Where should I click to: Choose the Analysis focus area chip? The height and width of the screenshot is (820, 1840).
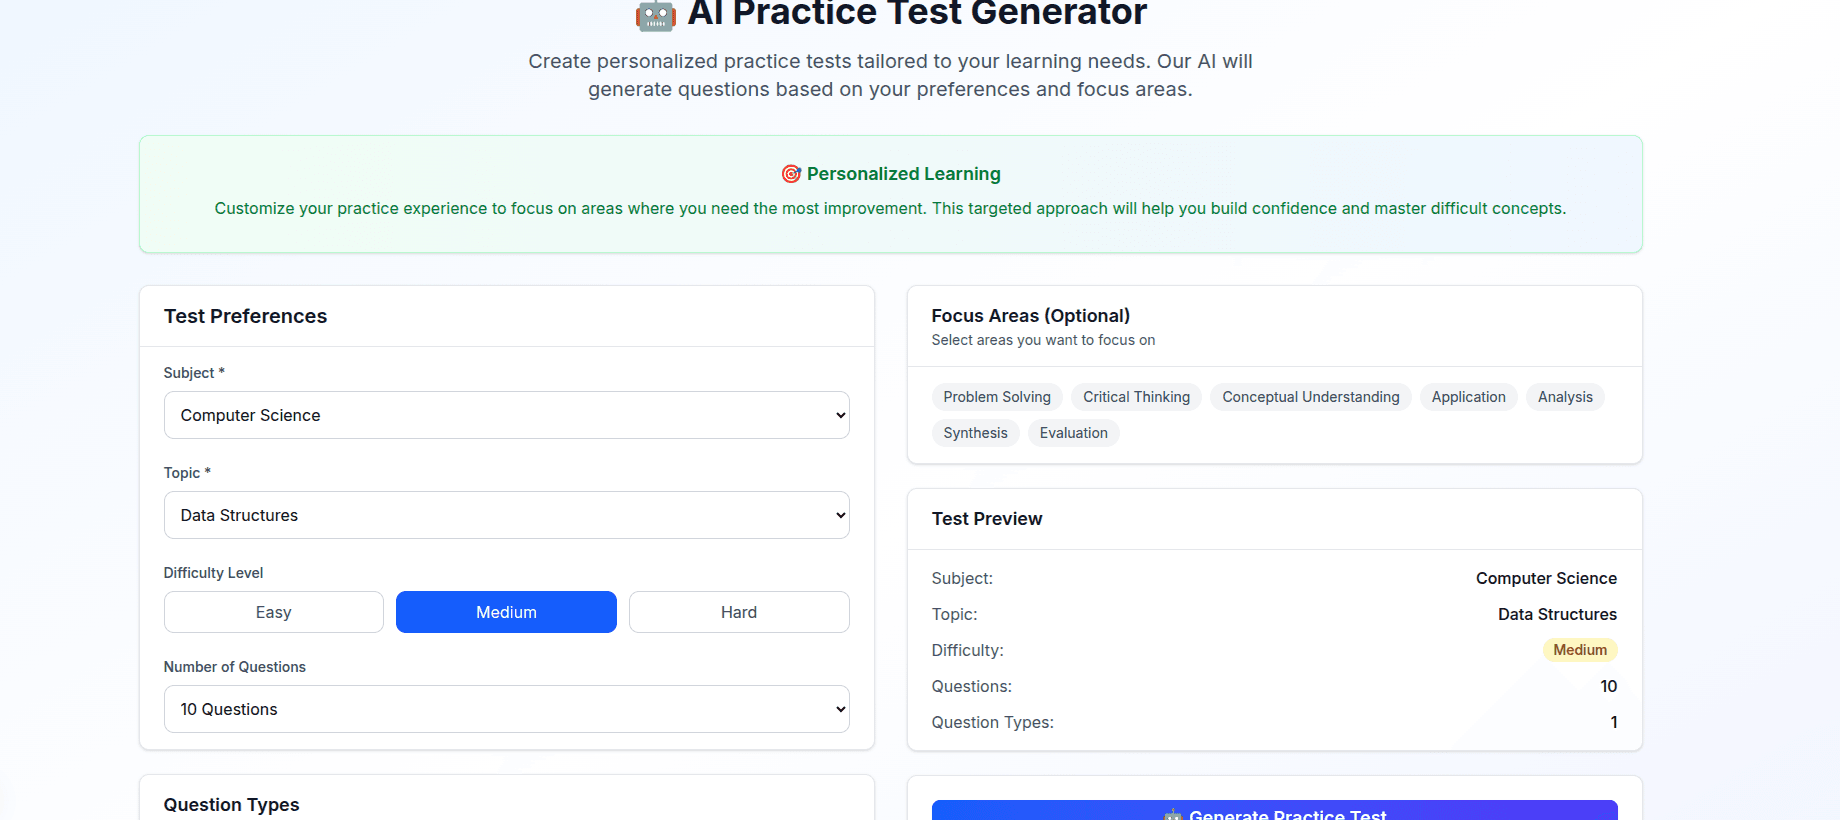click(1565, 397)
